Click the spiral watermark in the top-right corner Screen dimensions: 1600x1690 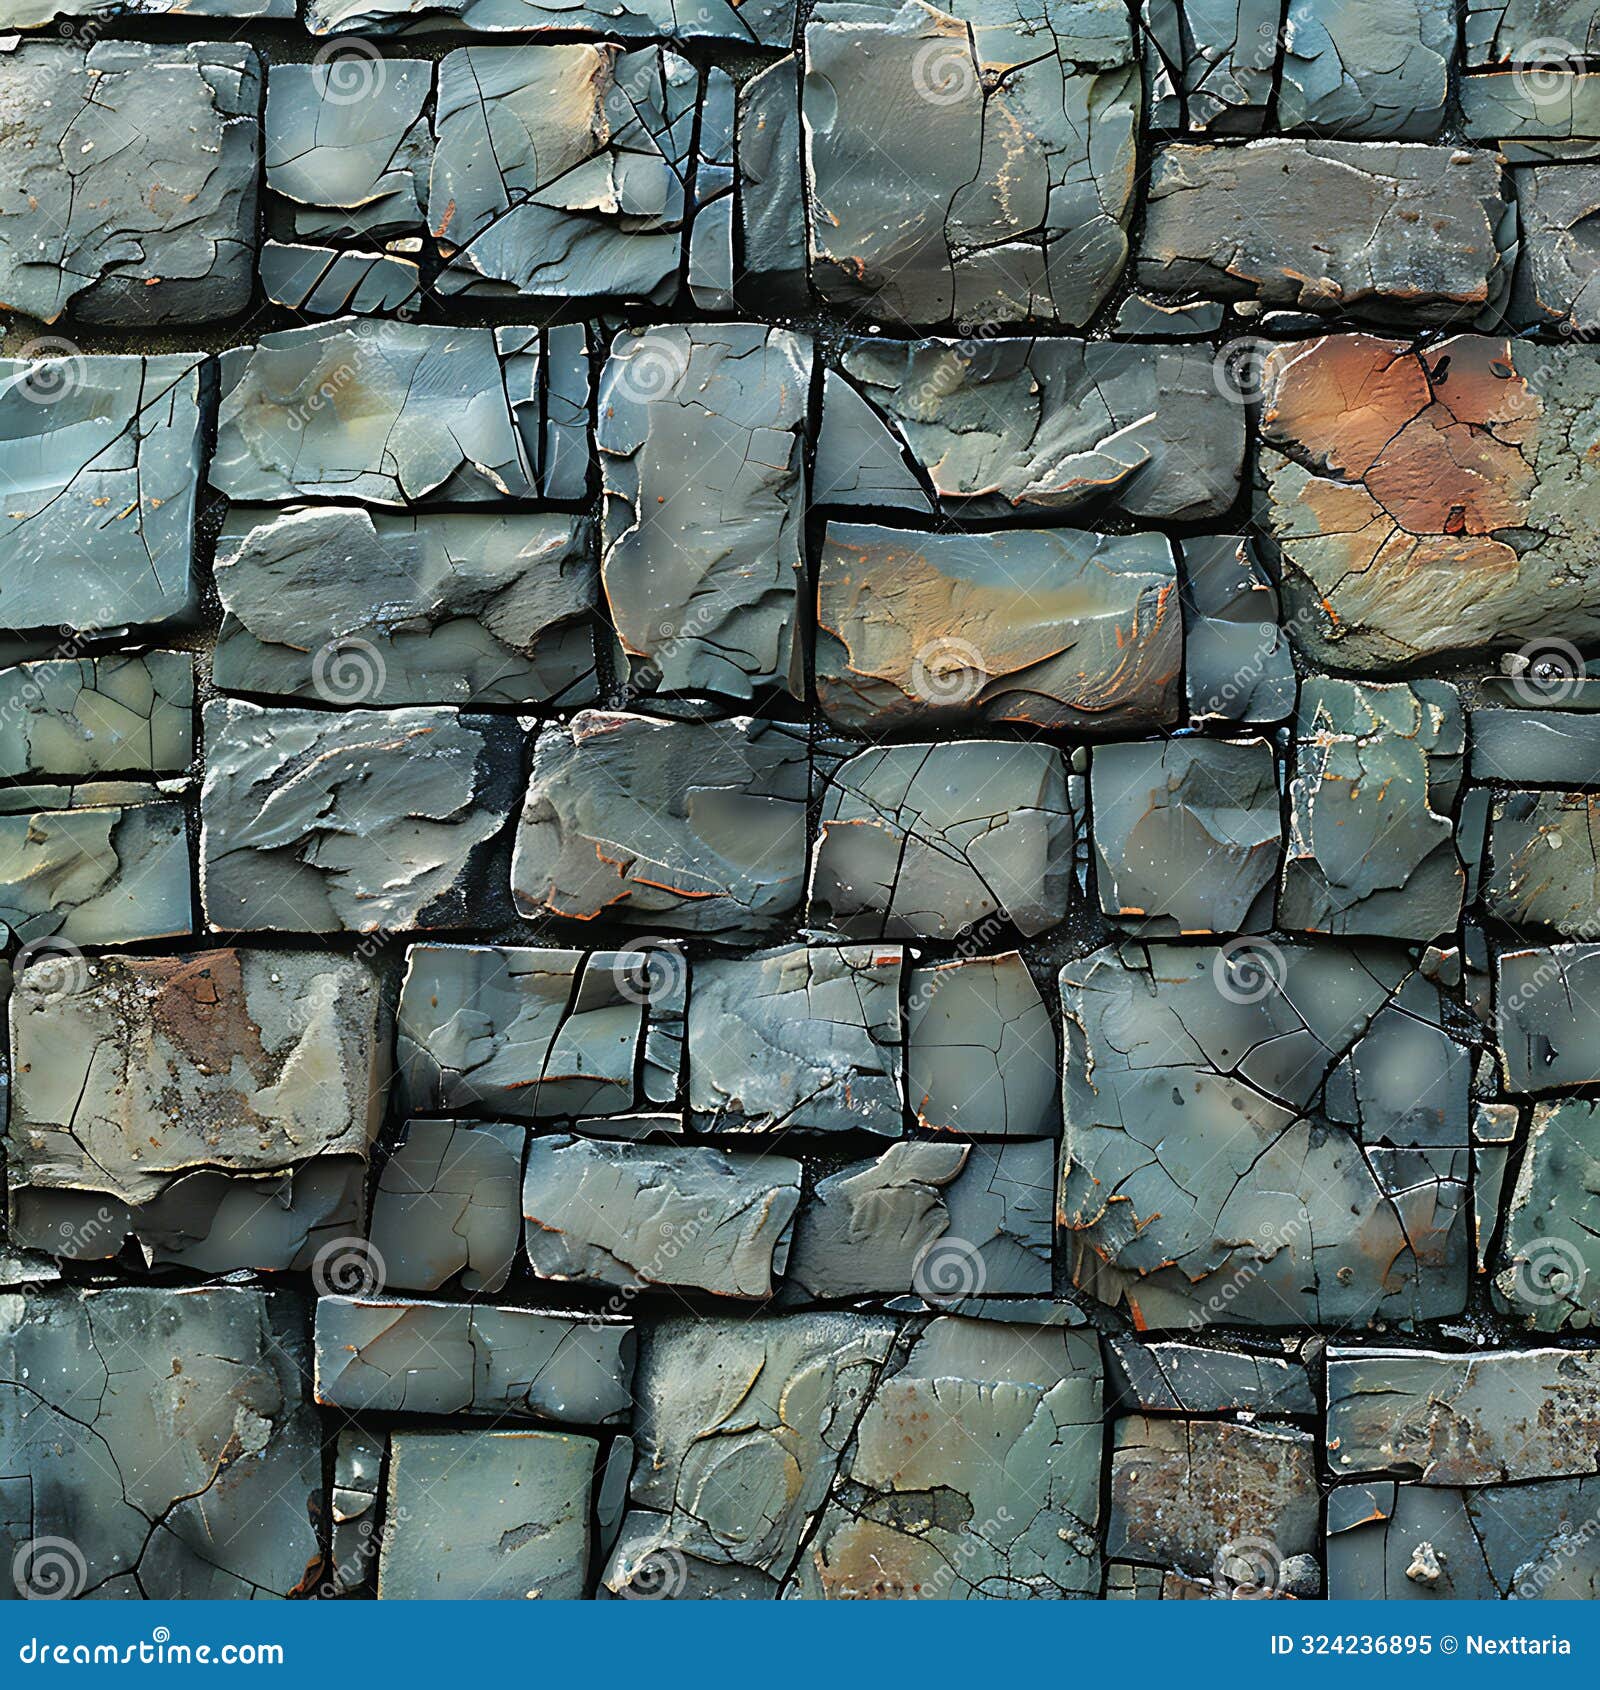click(1545, 75)
